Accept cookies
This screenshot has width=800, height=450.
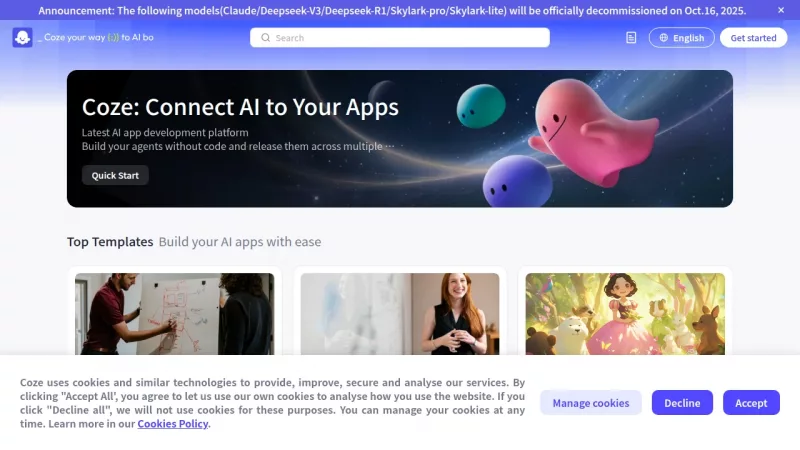(751, 403)
